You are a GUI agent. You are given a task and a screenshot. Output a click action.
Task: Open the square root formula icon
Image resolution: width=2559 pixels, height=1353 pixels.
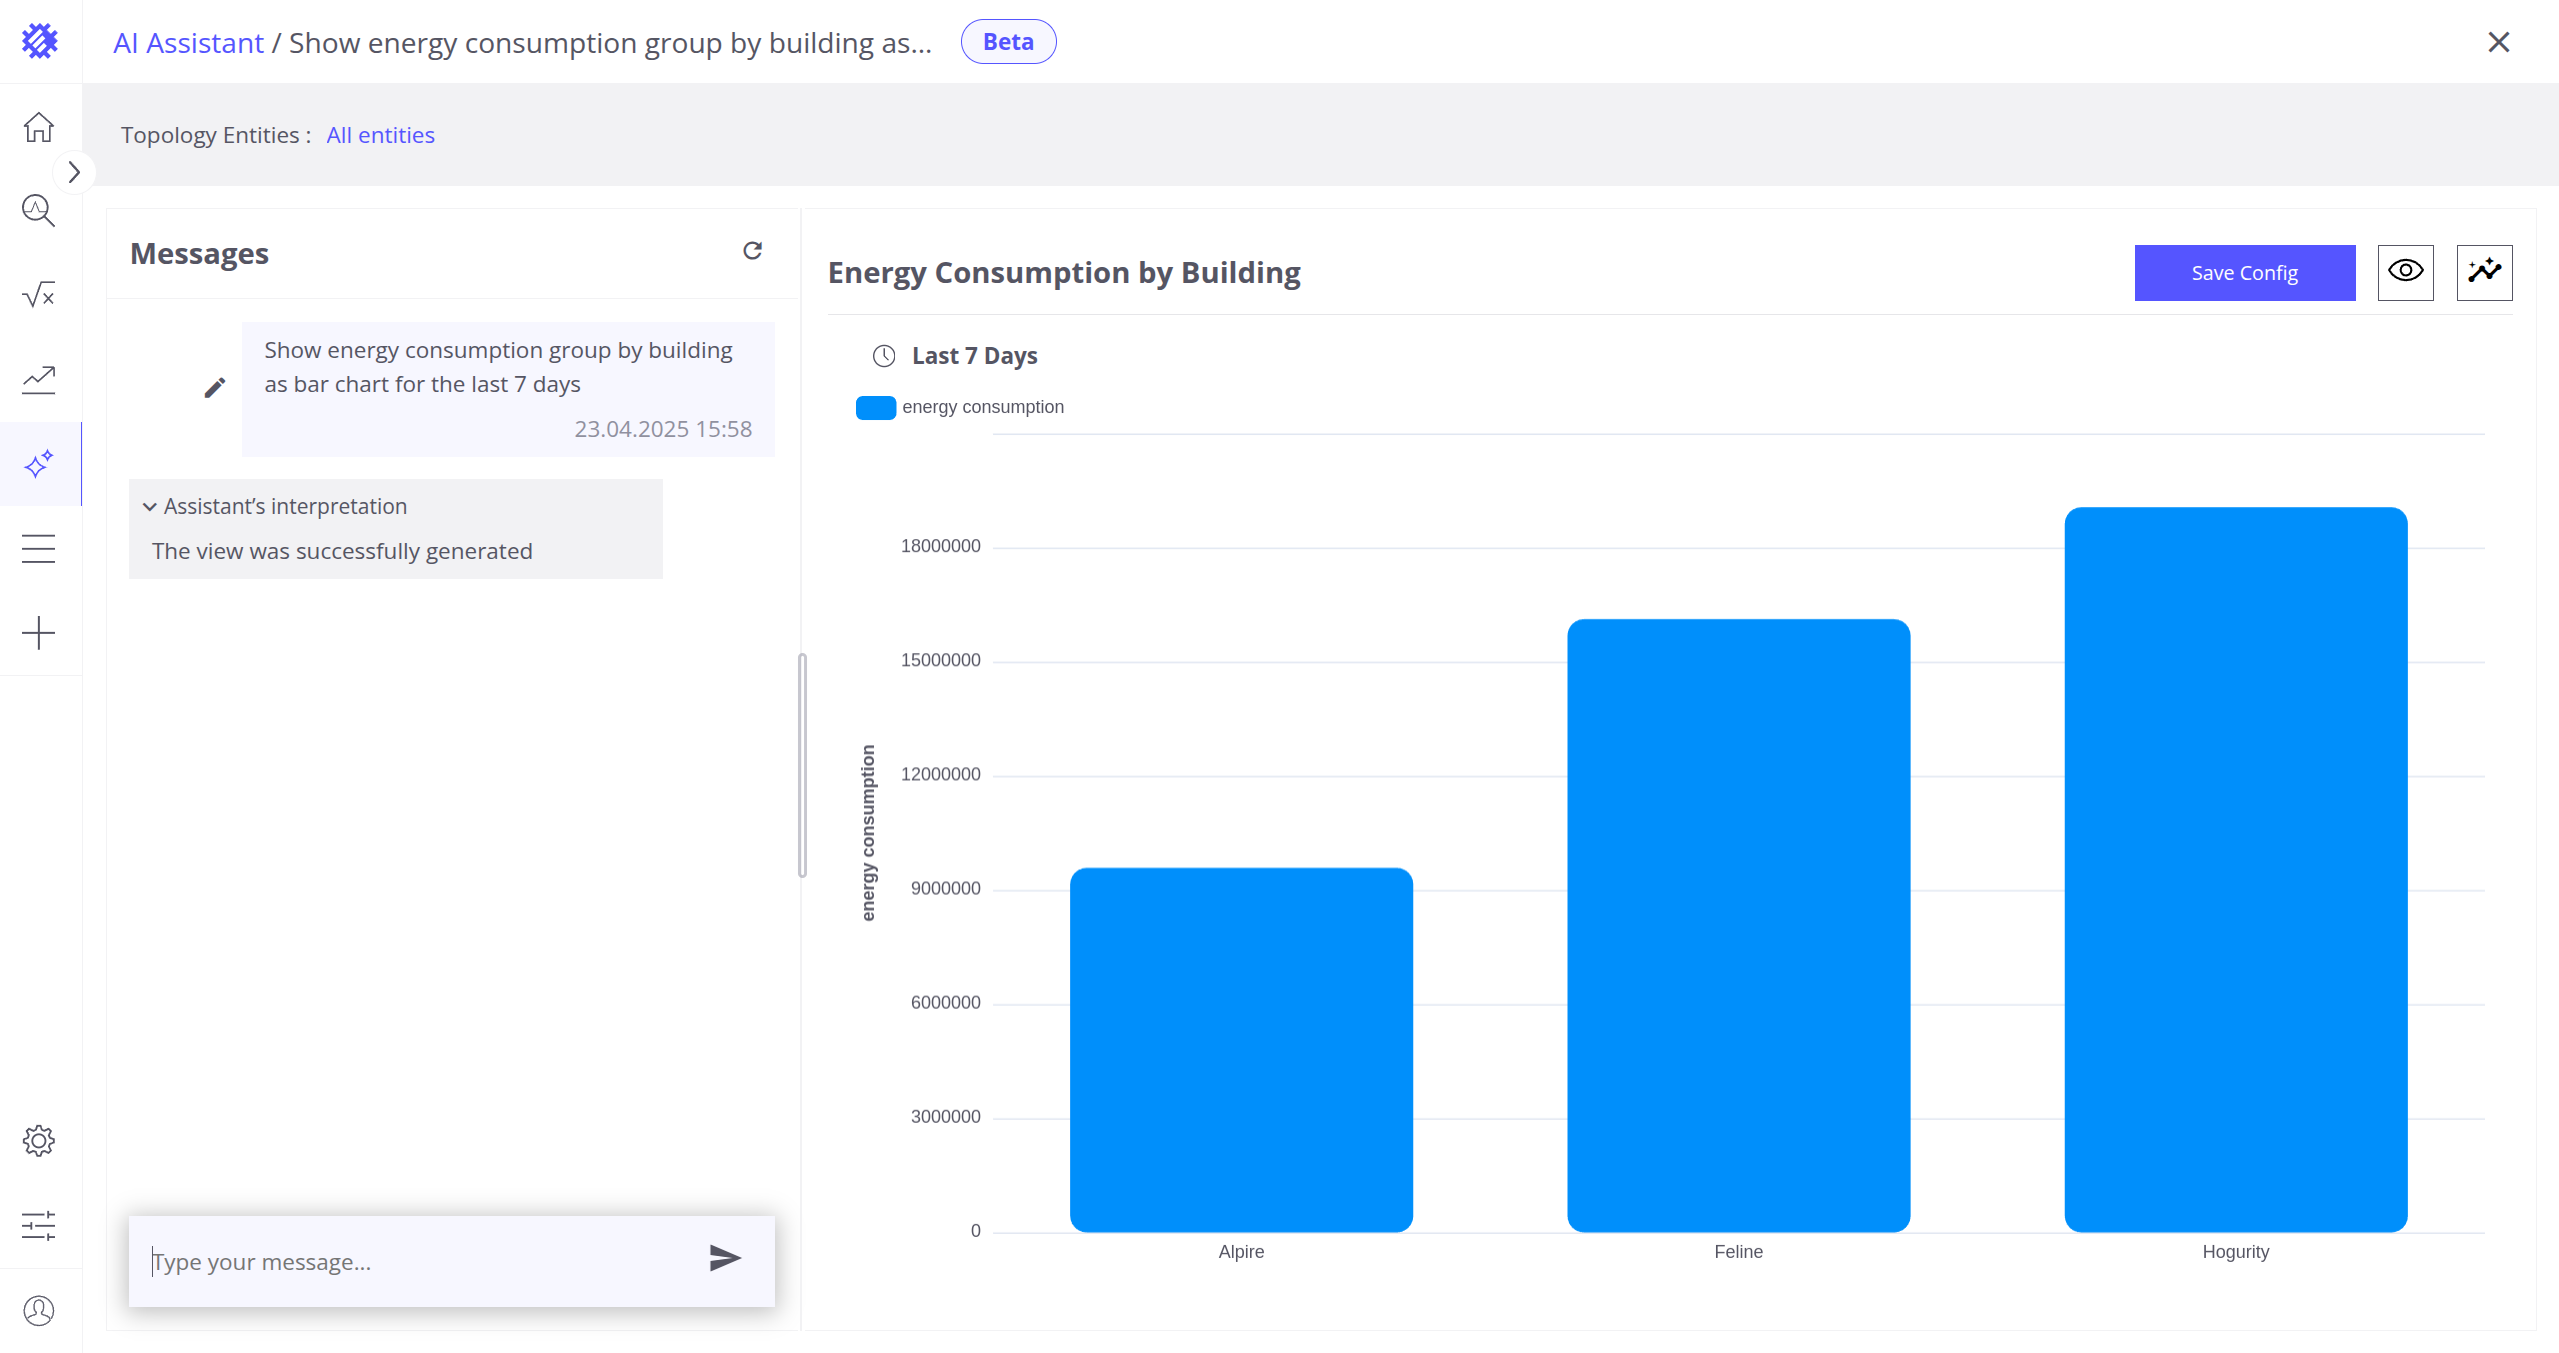(39, 295)
